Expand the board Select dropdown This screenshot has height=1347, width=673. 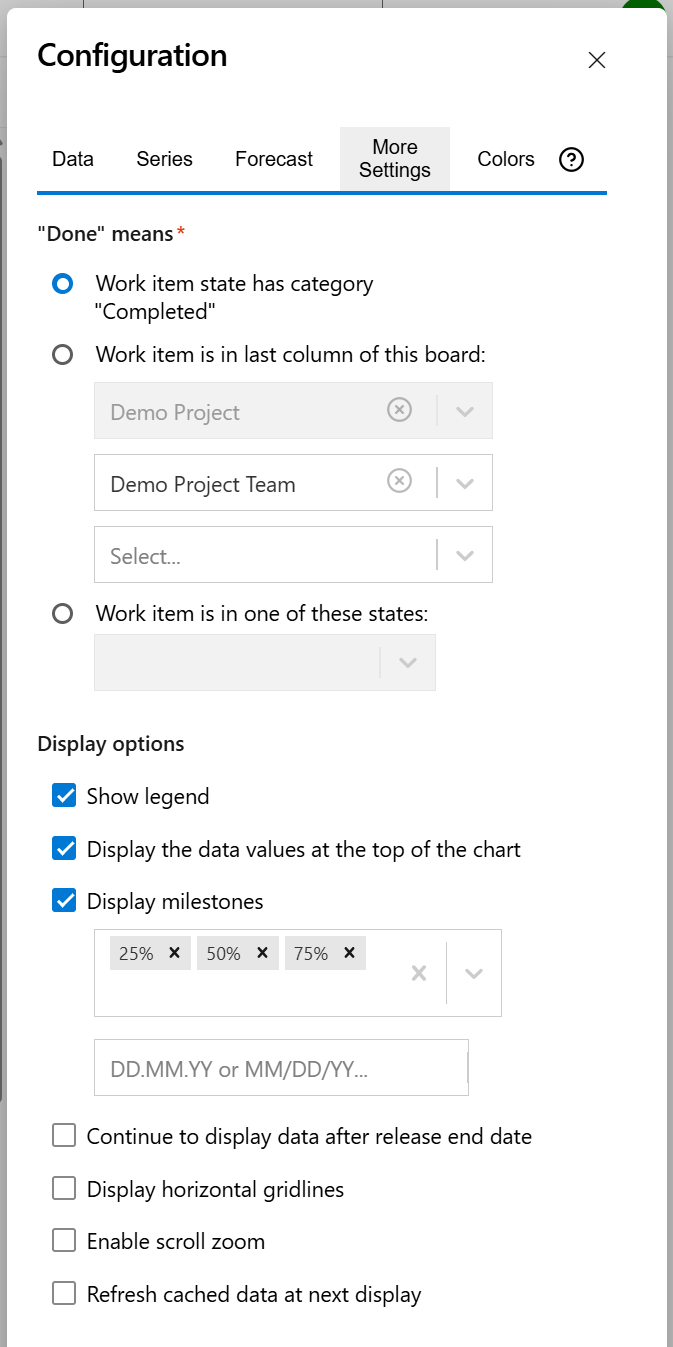tap(464, 554)
